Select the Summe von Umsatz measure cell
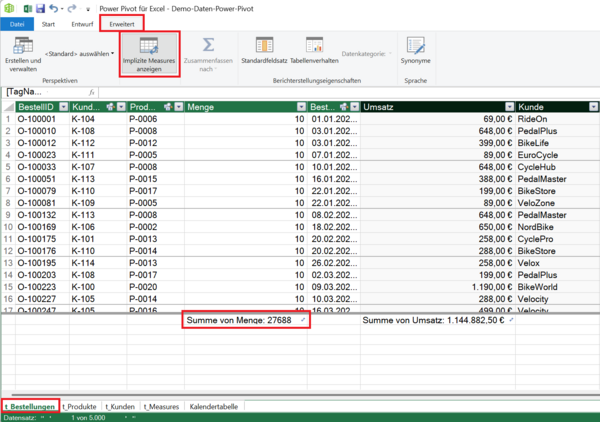 pos(435,320)
